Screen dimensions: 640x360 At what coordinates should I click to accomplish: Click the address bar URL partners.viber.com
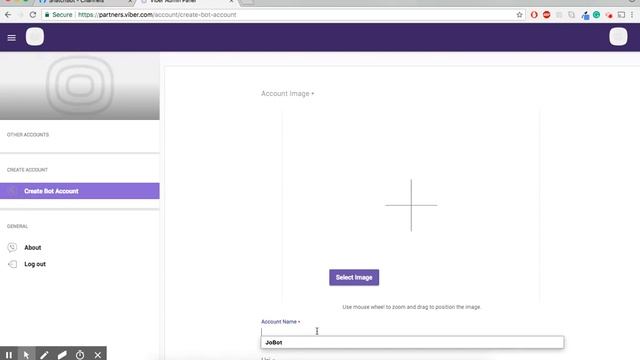[157, 15]
